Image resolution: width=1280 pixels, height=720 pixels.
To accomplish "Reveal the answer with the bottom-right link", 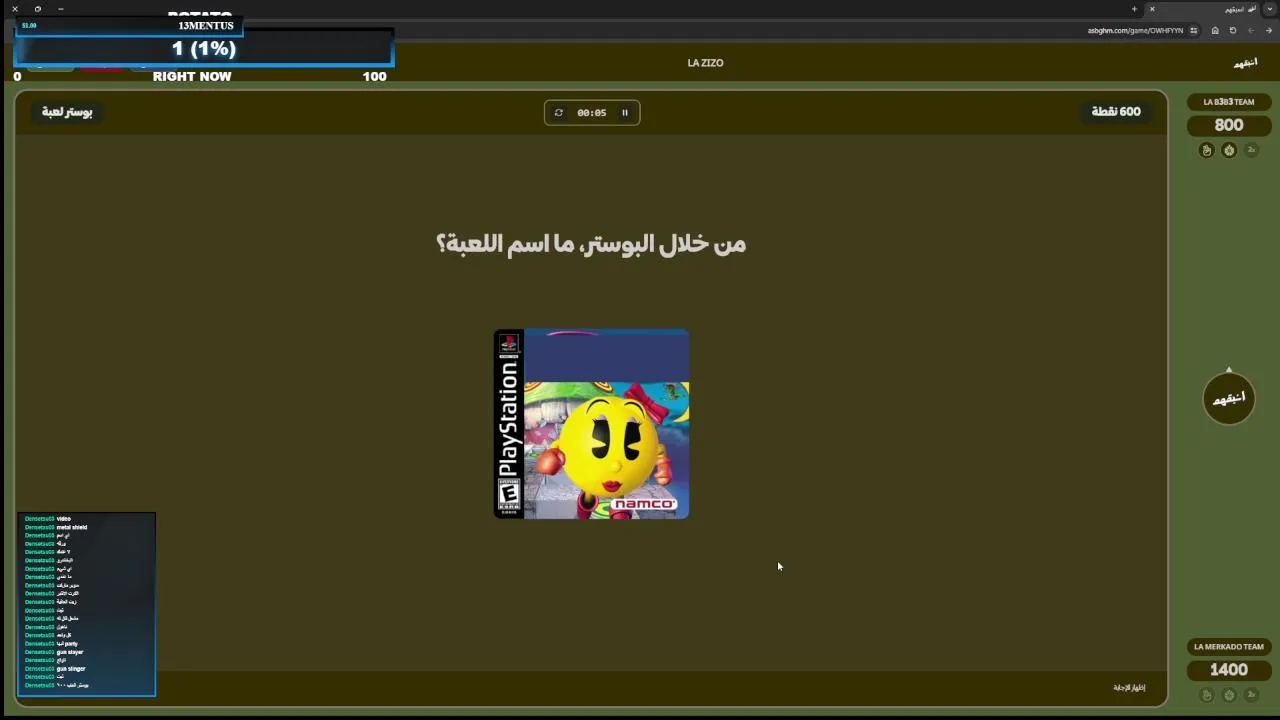I will coord(1129,687).
